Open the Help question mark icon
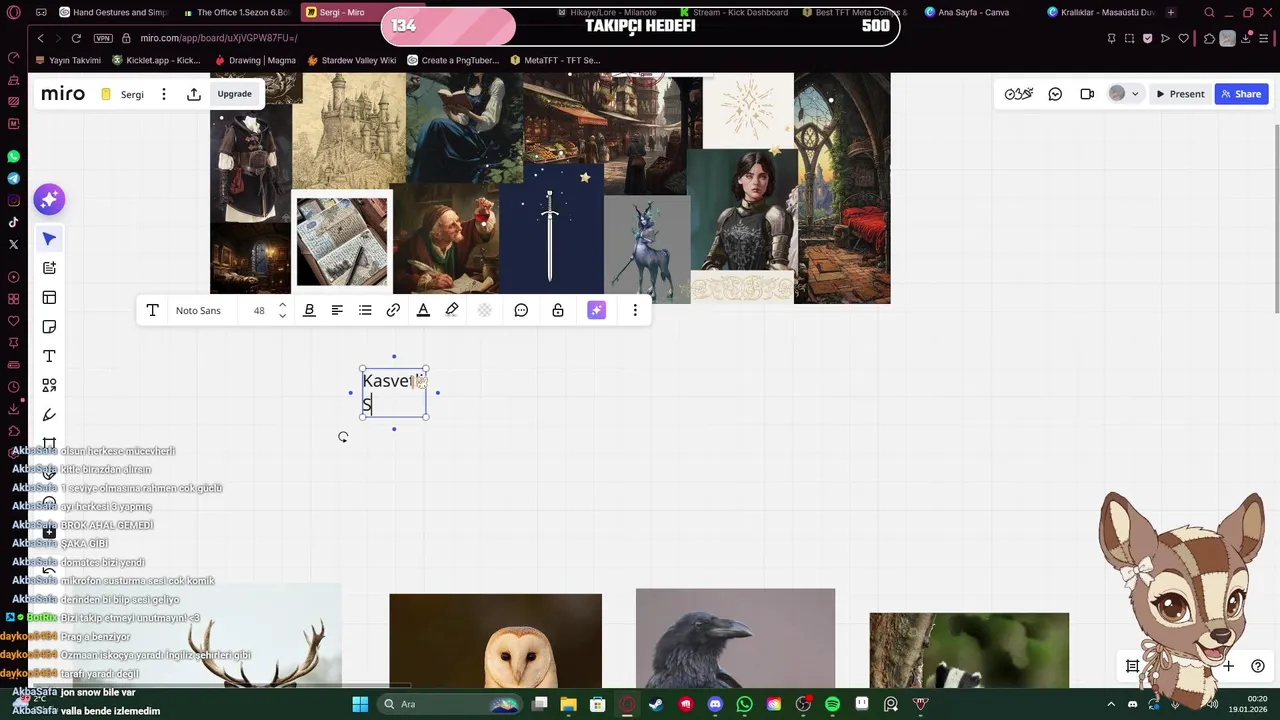Viewport: 1280px width, 720px height. click(1258, 666)
